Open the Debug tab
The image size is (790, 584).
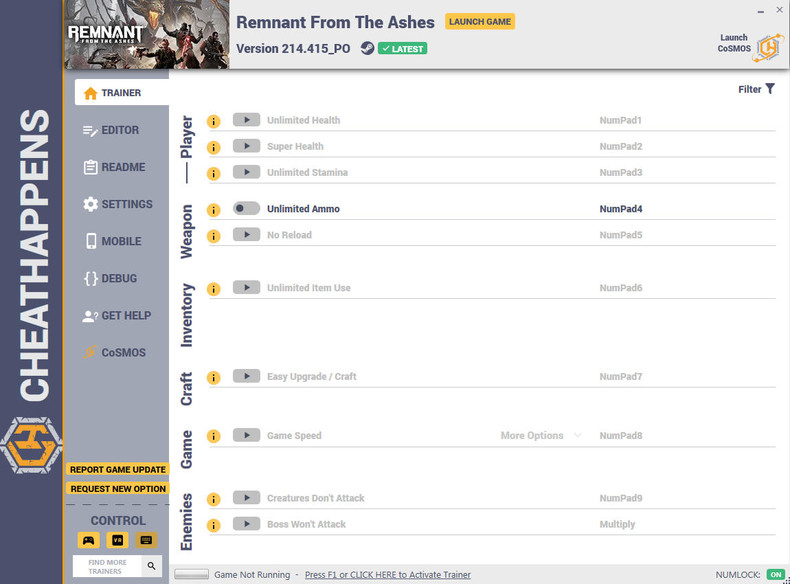click(110, 278)
